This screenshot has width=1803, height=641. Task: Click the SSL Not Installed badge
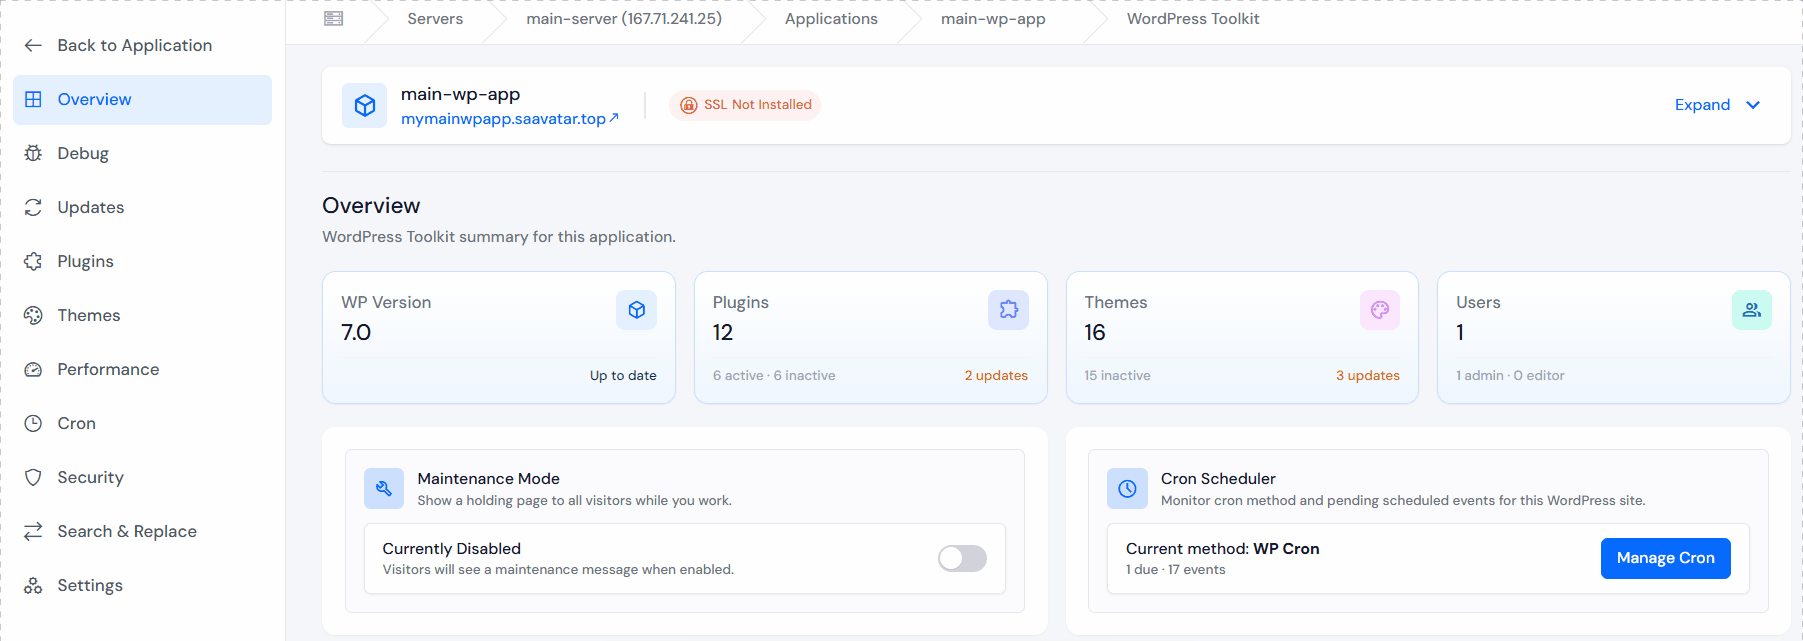pyautogui.click(x=745, y=105)
